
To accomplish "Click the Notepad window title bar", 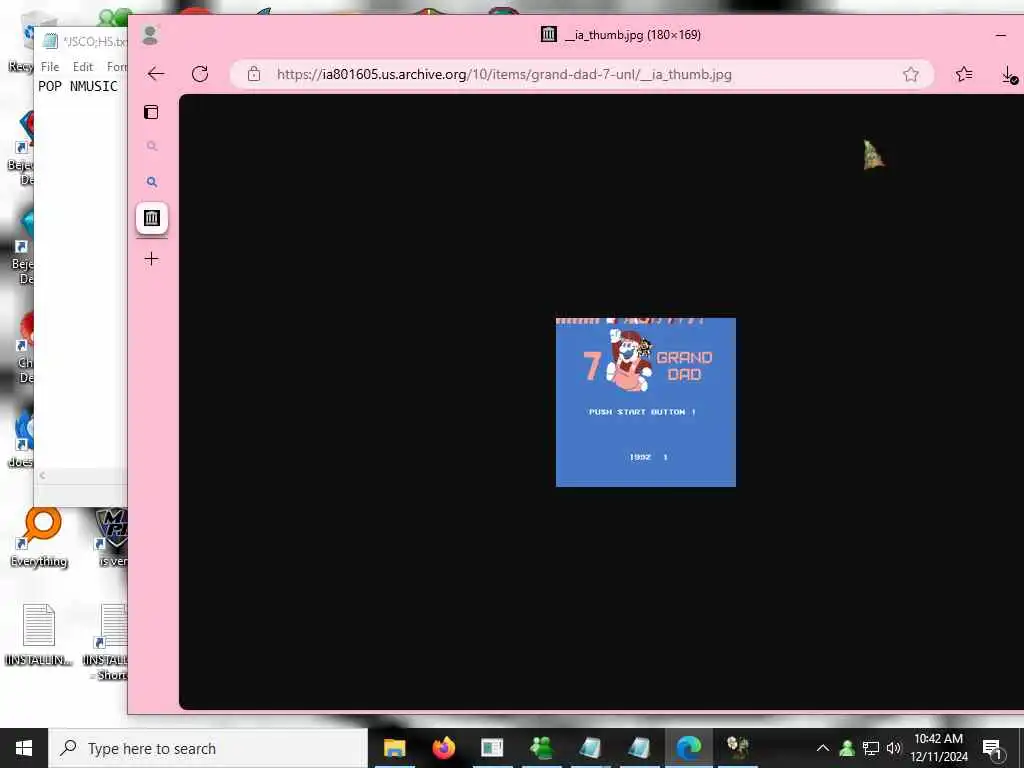I will tap(82, 41).
